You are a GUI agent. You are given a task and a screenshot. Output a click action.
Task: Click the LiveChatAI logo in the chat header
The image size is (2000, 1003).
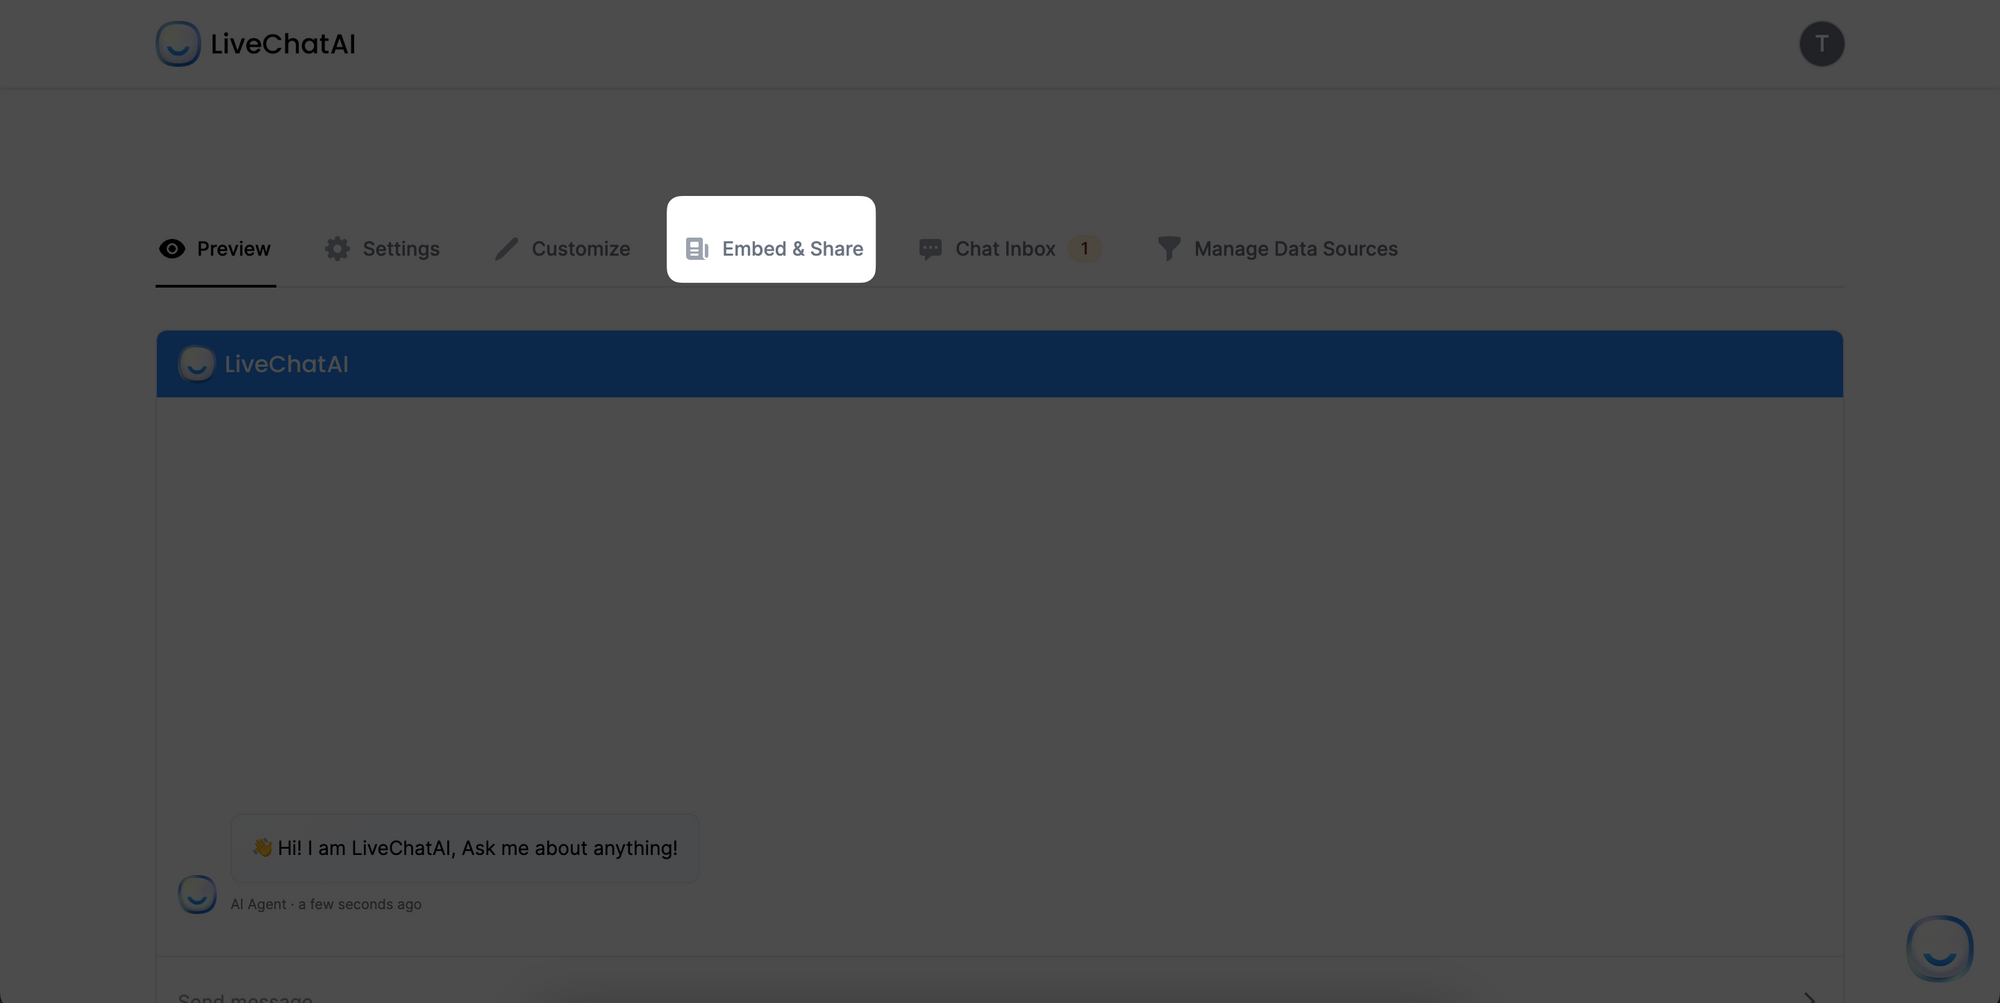coord(196,364)
